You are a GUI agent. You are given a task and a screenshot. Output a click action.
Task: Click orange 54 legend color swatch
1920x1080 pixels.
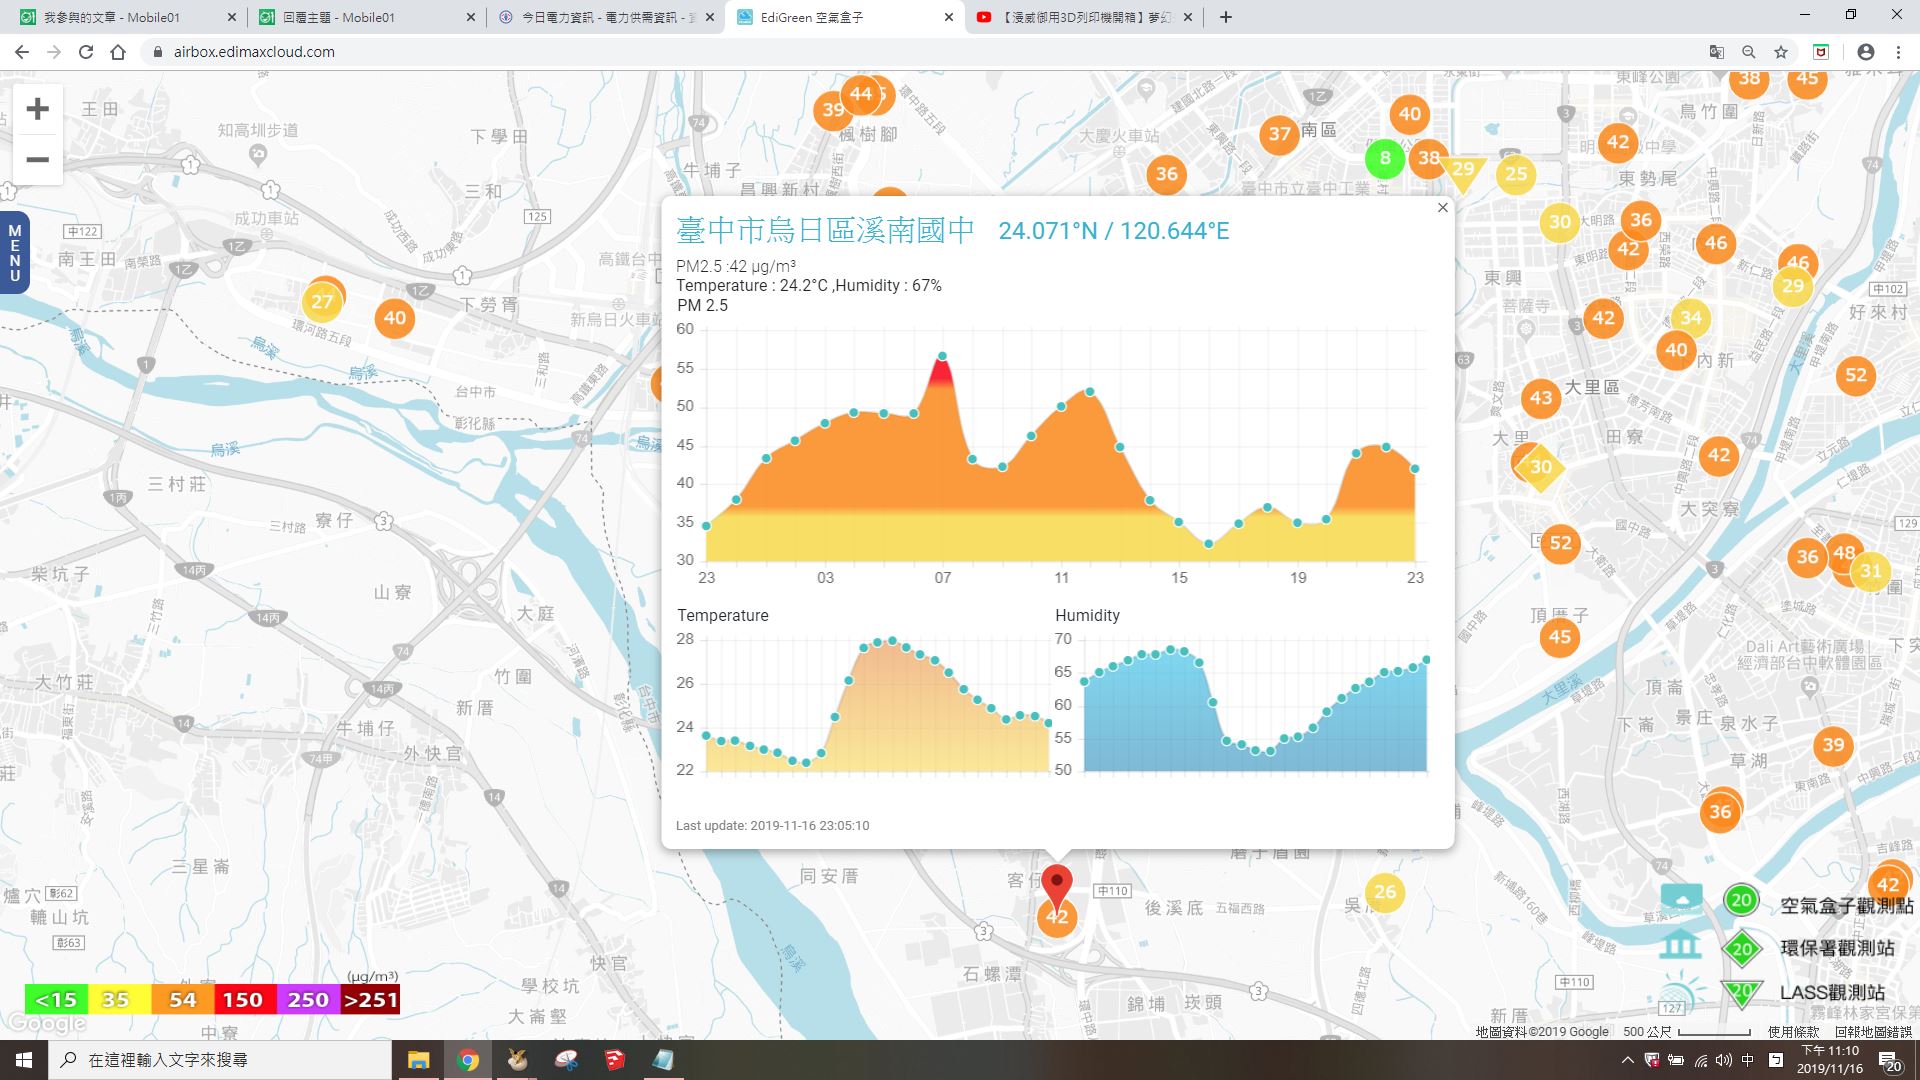[x=182, y=1000]
